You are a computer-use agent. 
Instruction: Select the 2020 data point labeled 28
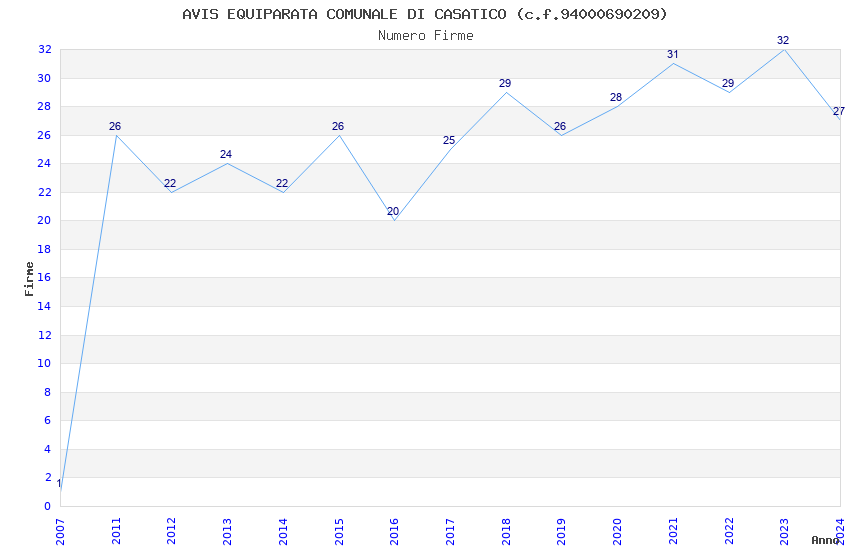616,98
